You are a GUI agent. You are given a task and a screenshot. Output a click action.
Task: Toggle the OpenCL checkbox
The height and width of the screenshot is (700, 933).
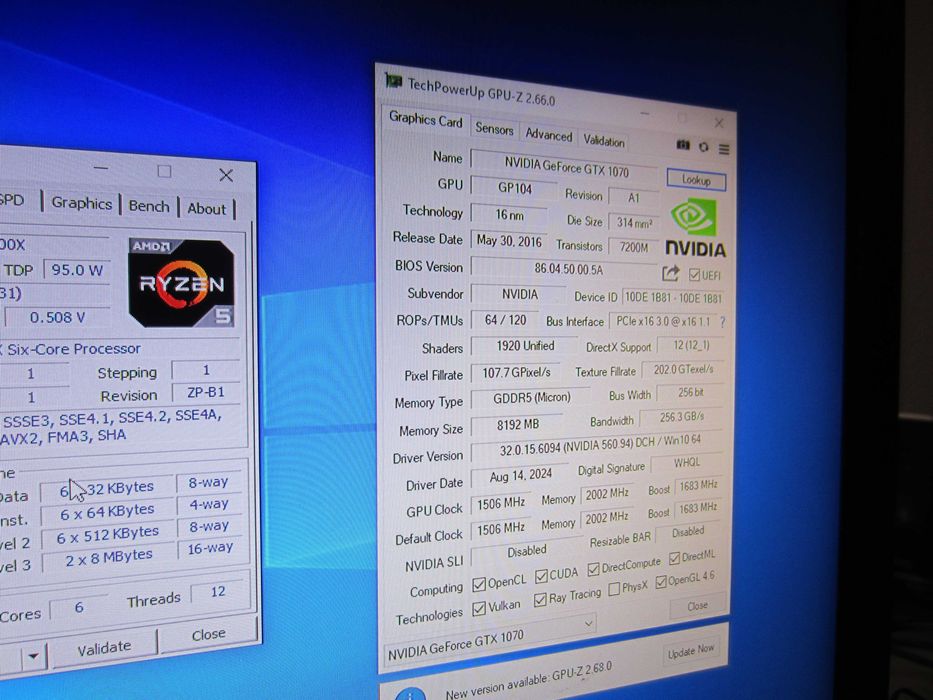[478, 585]
